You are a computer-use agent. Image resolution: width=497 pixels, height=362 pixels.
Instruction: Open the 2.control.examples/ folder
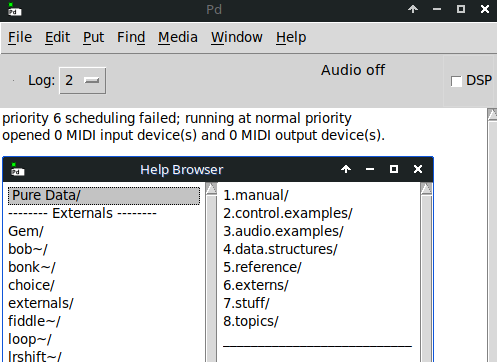click(x=288, y=213)
